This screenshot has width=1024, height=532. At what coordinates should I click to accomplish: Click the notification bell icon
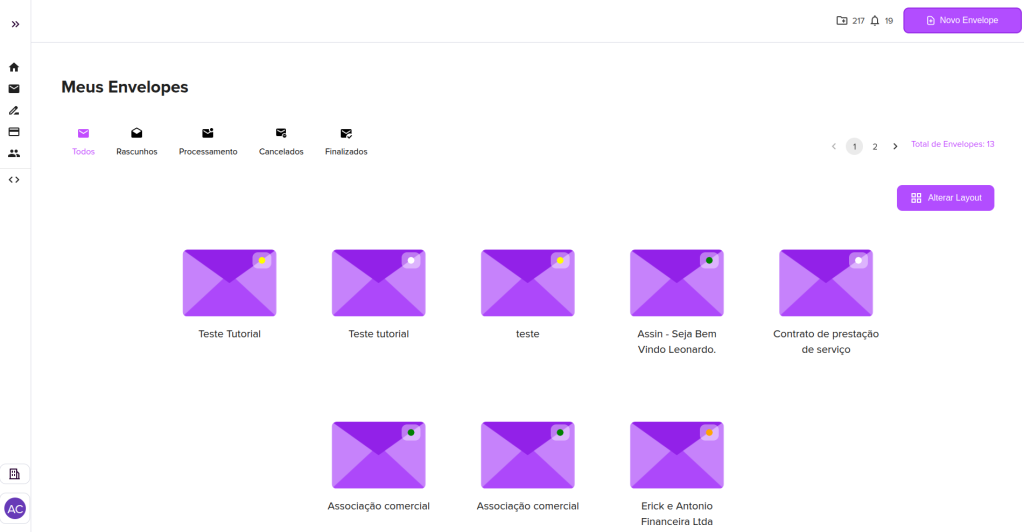pos(875,20)
